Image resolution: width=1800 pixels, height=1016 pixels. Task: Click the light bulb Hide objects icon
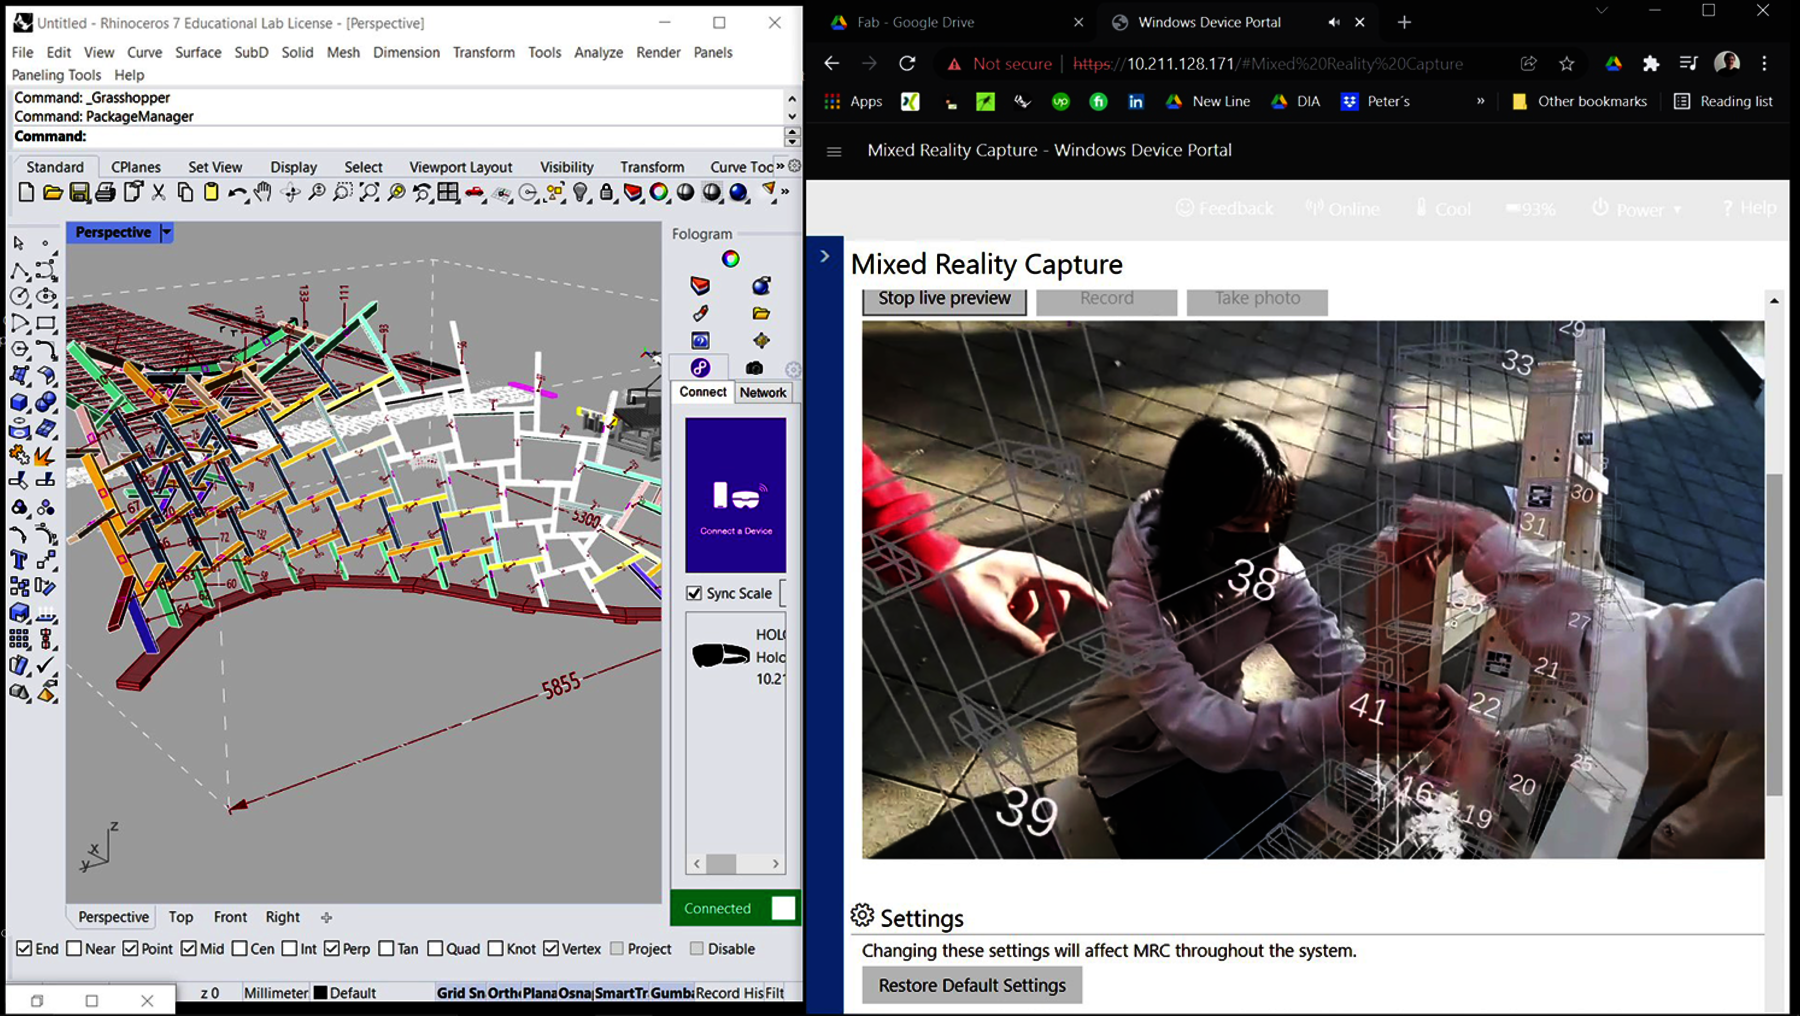pyautogui.click(x=581, y=192)
